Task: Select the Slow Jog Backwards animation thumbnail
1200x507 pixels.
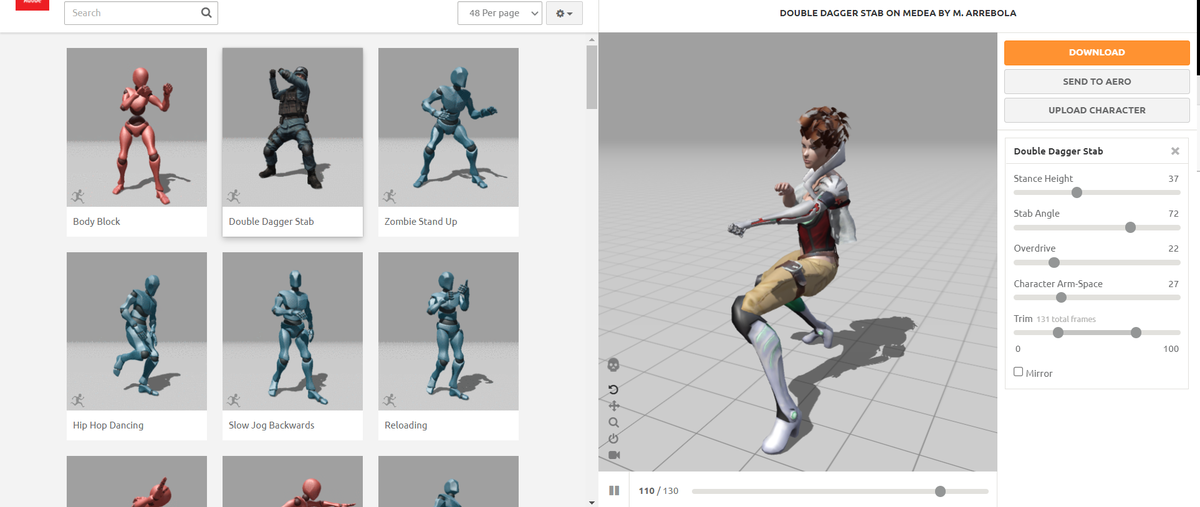Action: [293, 331]
